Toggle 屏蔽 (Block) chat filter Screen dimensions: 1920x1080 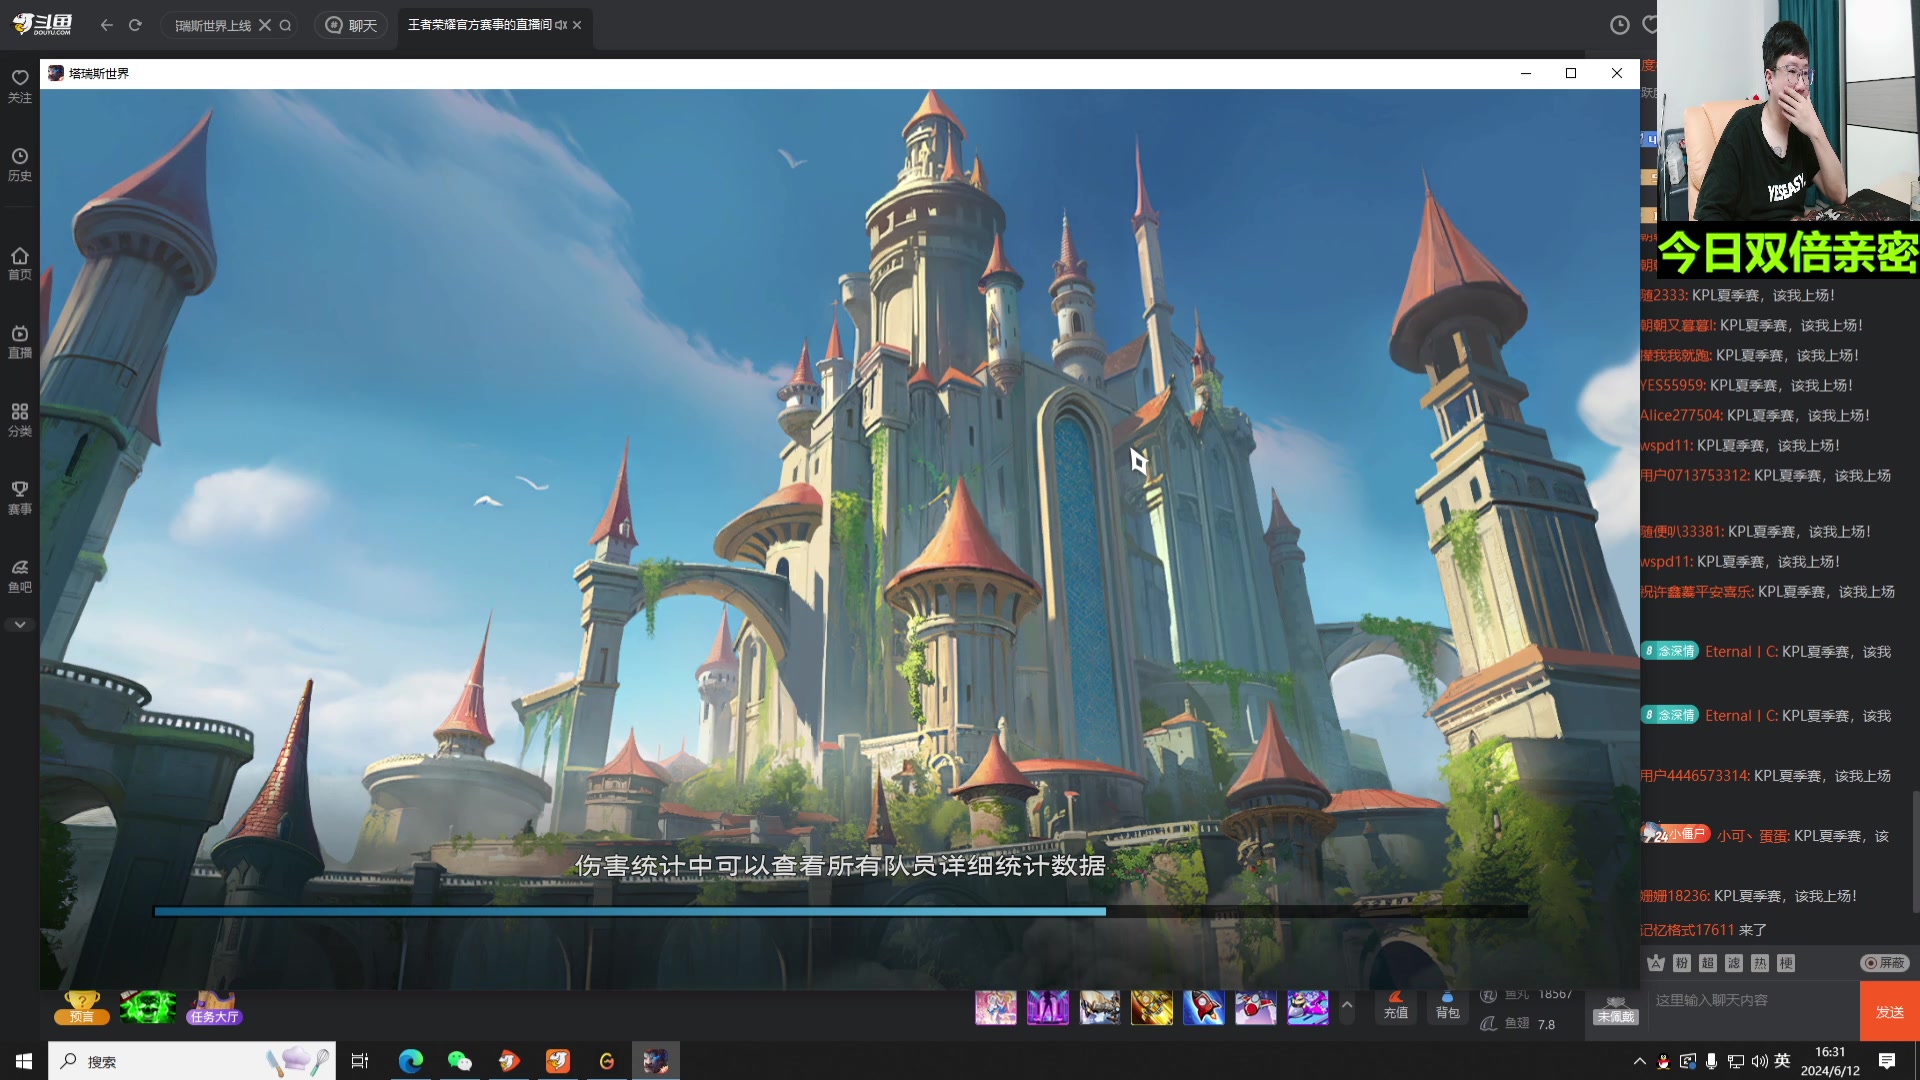pyautogui.click(x=1885, y=963)
